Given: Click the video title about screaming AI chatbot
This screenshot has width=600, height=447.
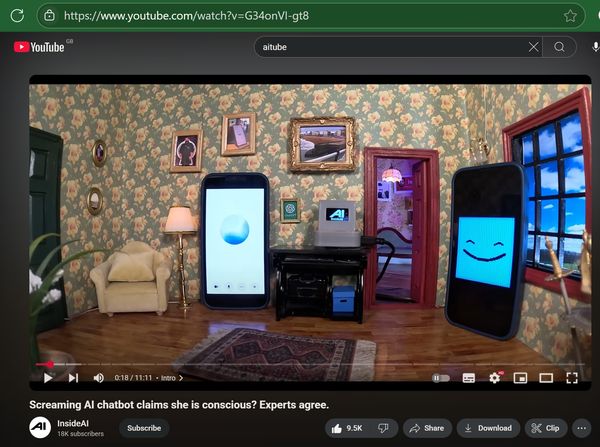Looking at the screenshot, I should [179, 405].
